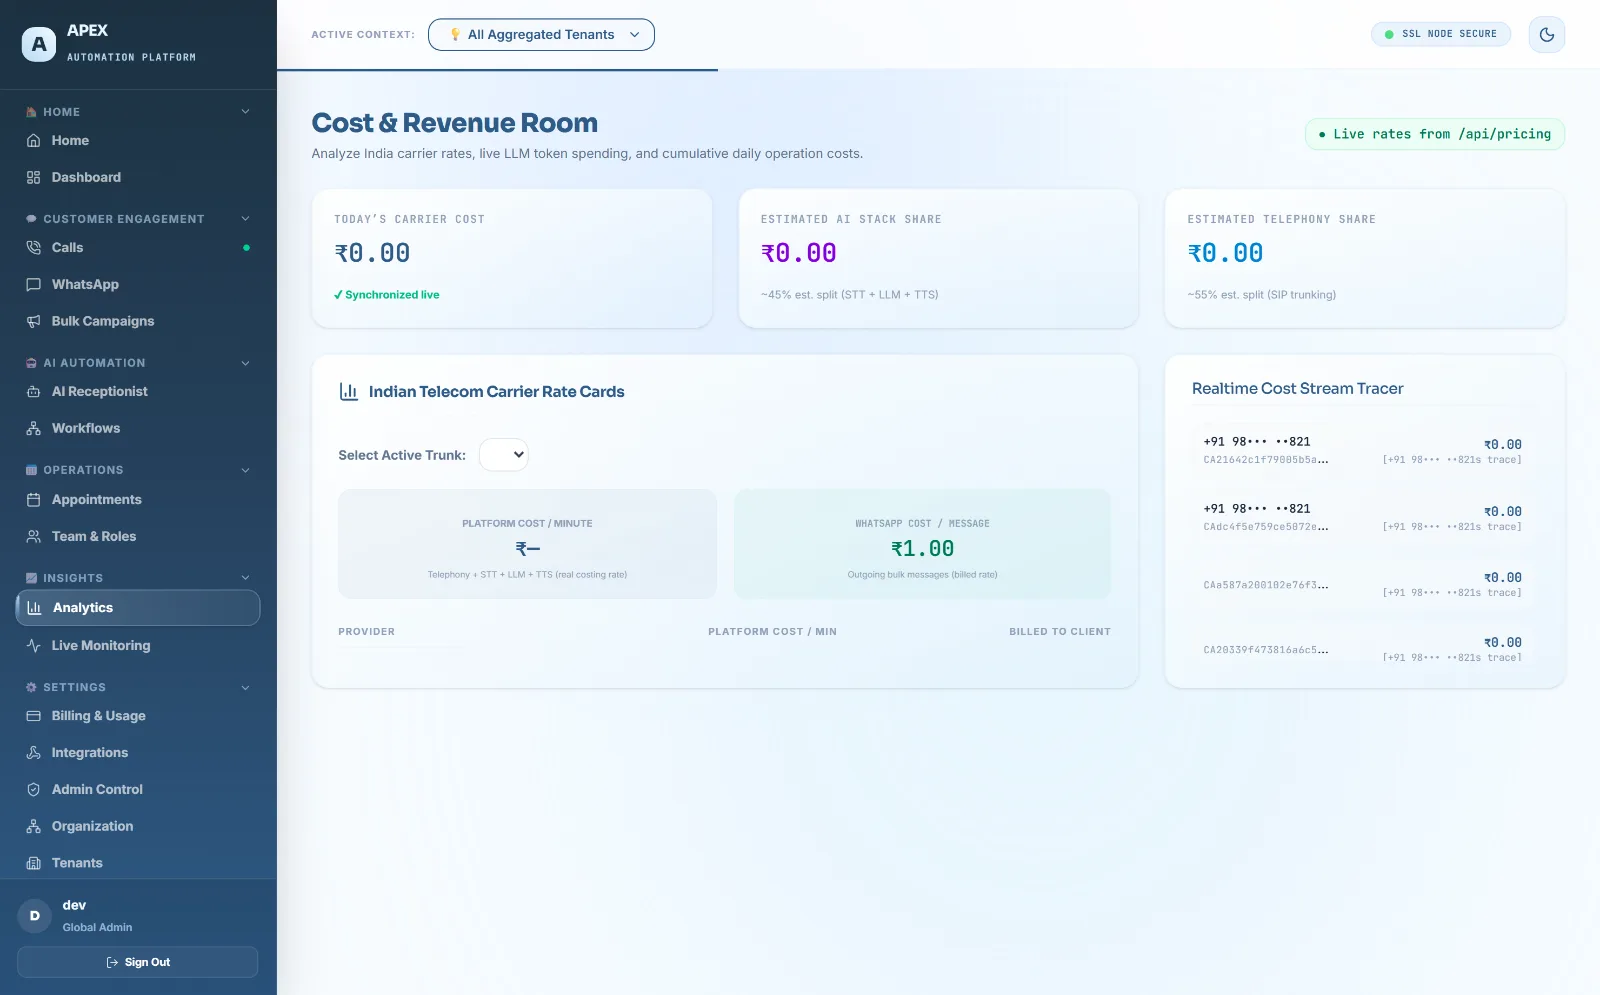The image size is (1600, 995).
Task: Click the PROVIDER column header
Action: (x=367, y=632)
